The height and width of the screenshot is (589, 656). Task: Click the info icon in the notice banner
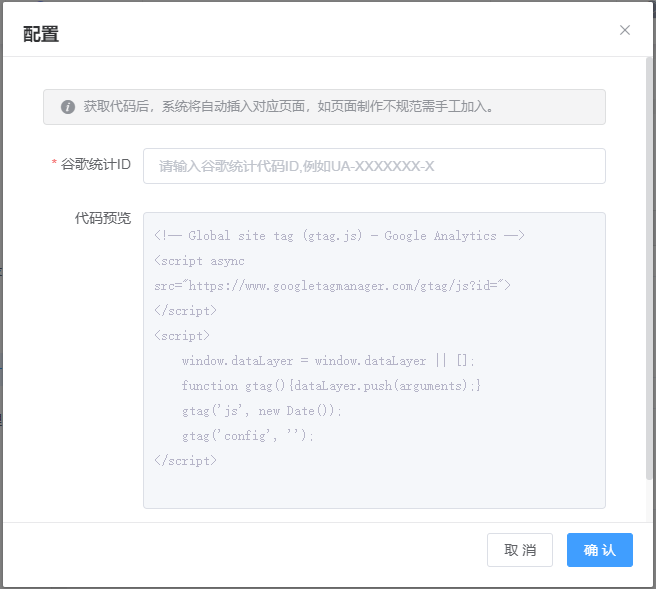tap(68, 107)
